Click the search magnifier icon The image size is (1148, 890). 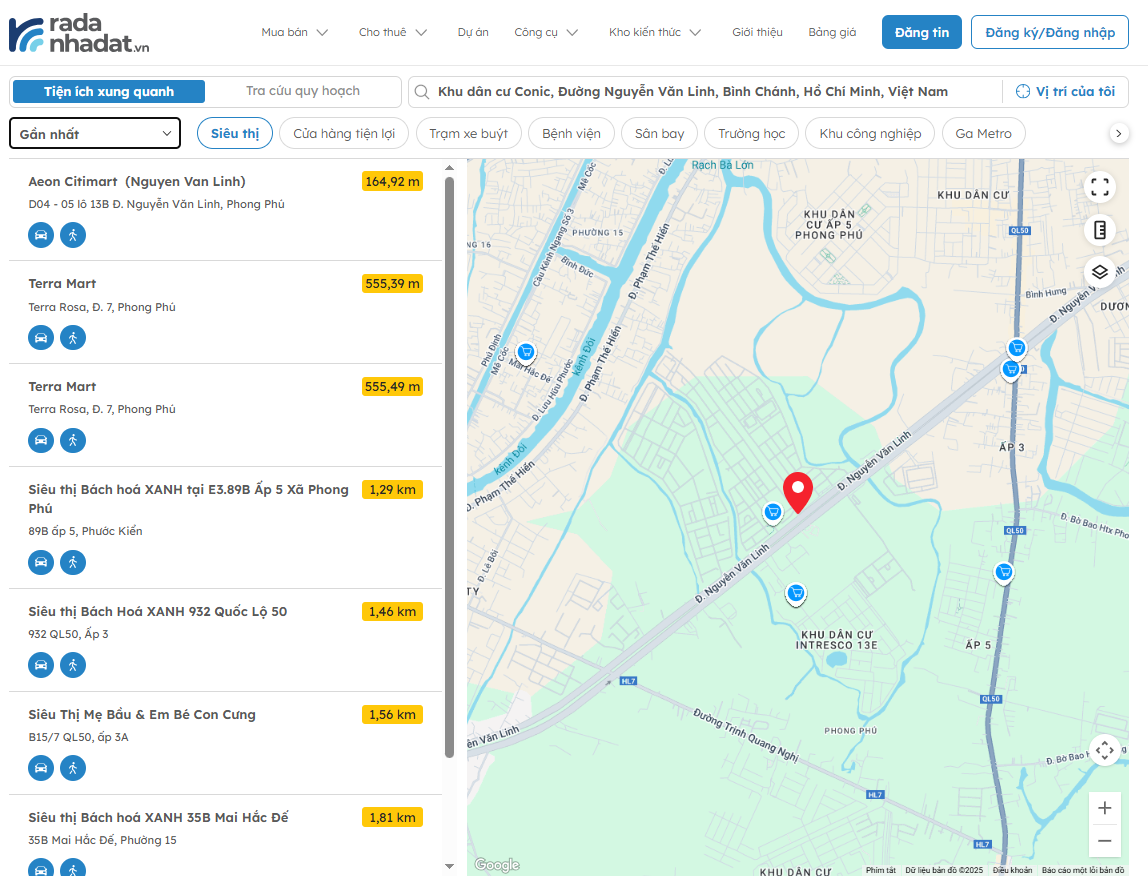[422, 91]
